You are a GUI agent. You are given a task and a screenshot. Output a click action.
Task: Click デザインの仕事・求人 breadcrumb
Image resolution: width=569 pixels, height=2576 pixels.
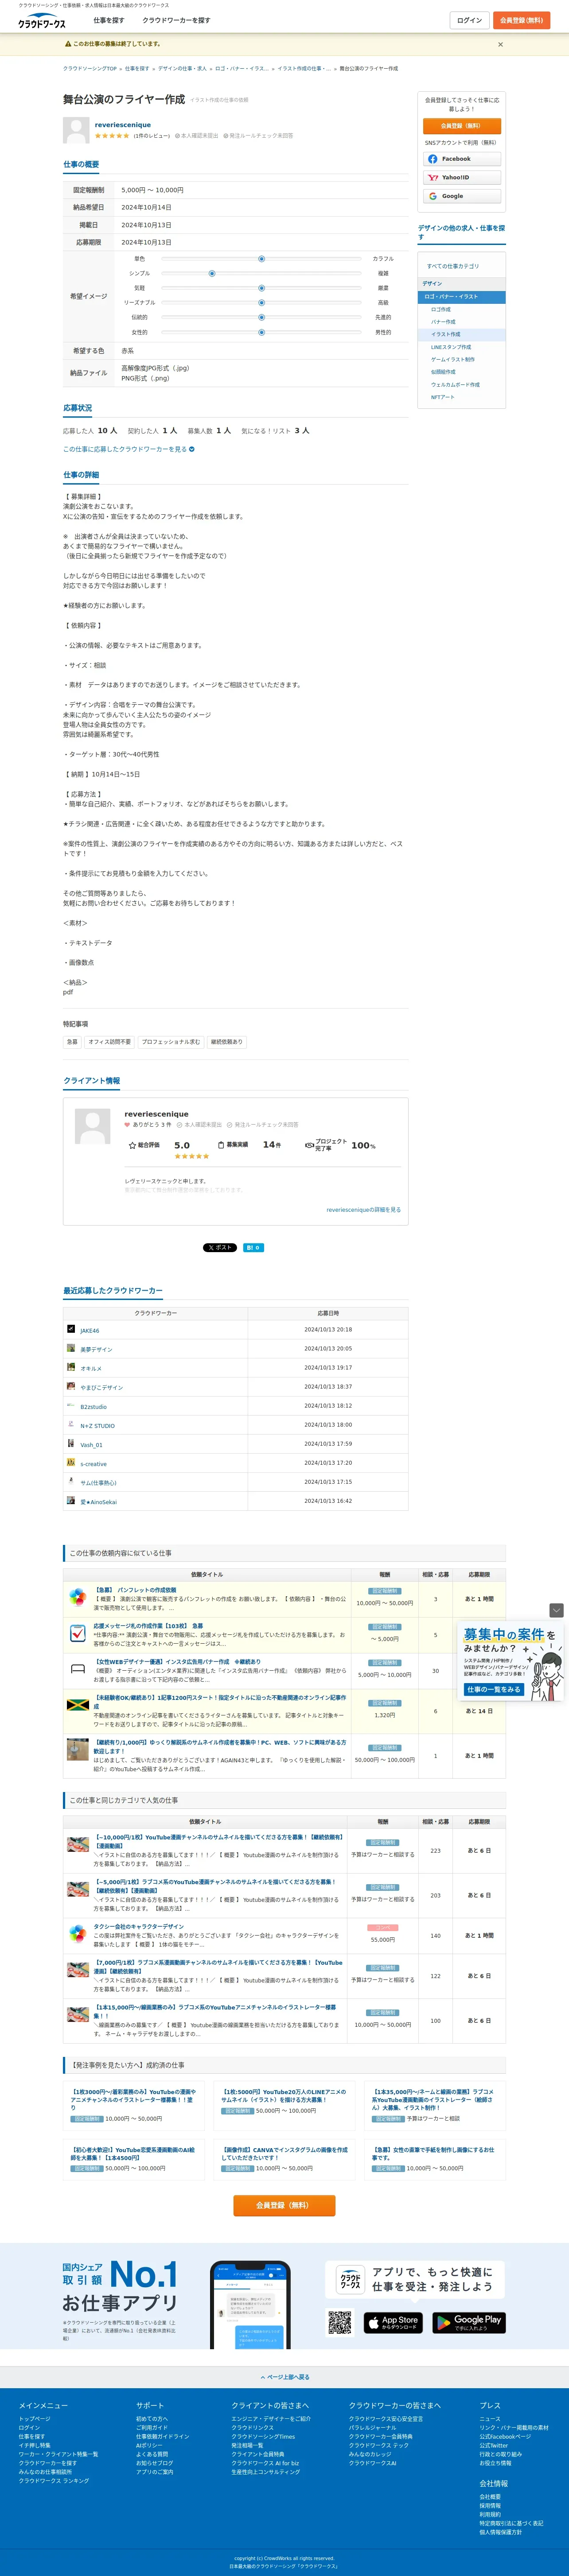pyautogui.click(x=182, y=69)
